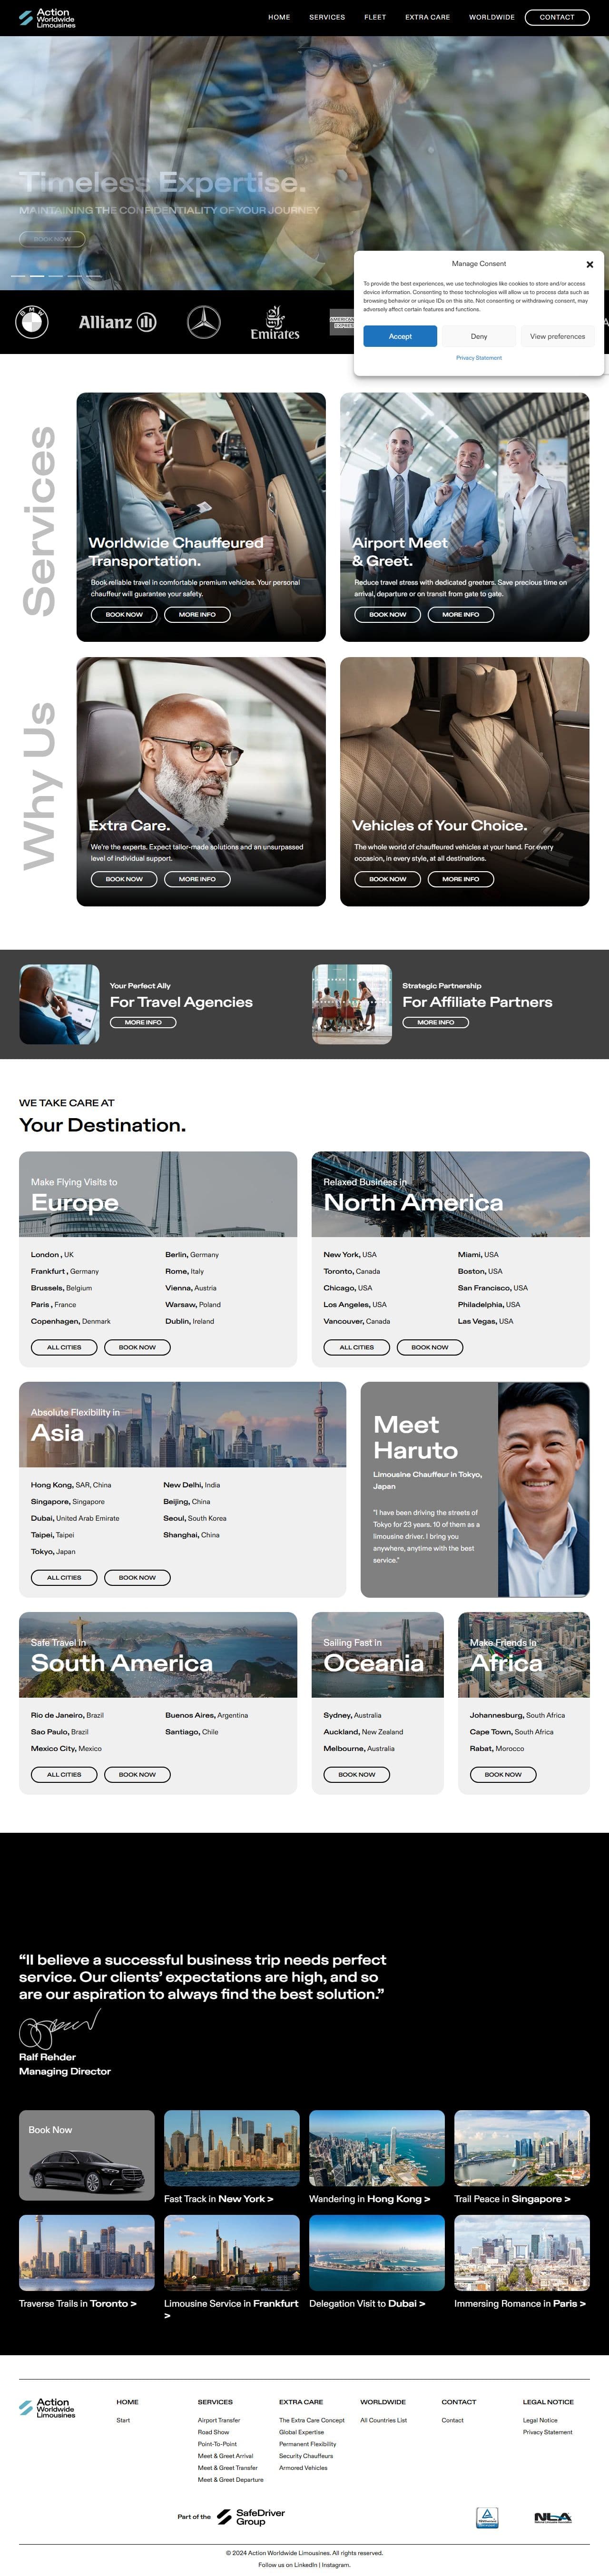Click the Action Worldwide Limousines header logo

(x=47, y=18)
